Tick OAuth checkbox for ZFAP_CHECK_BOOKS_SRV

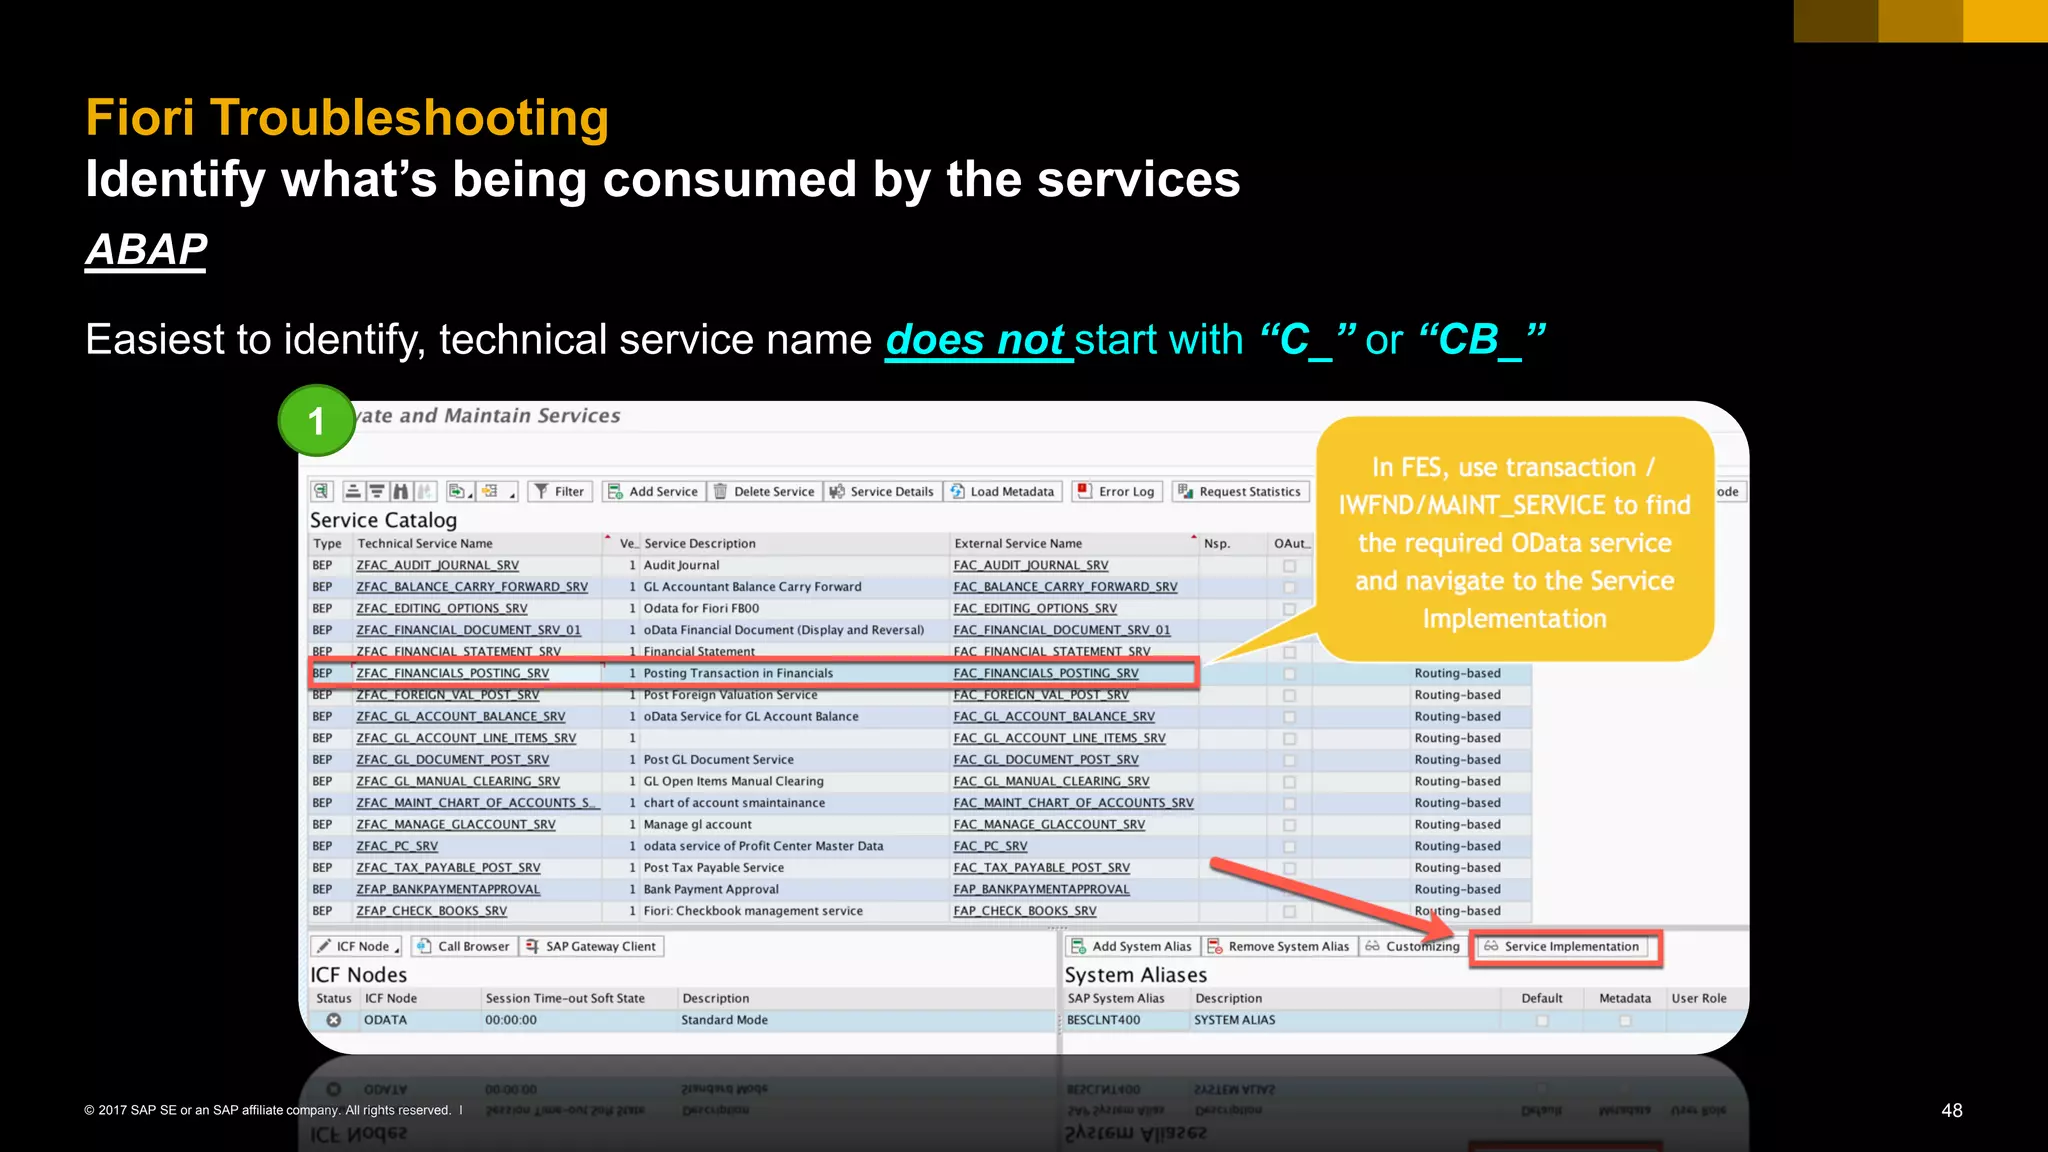(x=1289, y=911)
